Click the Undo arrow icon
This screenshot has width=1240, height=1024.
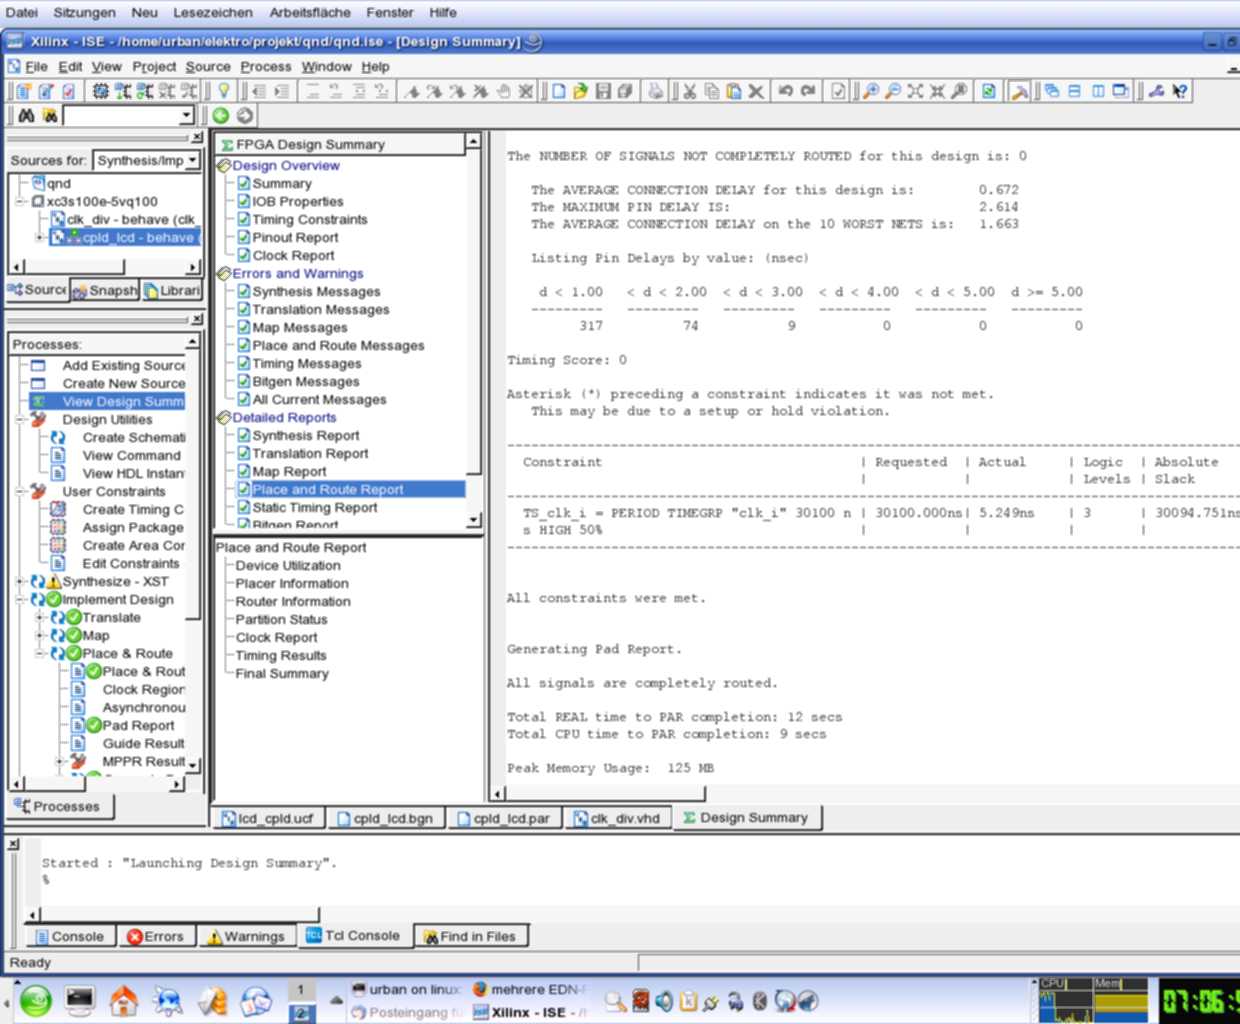pos(785,91)
